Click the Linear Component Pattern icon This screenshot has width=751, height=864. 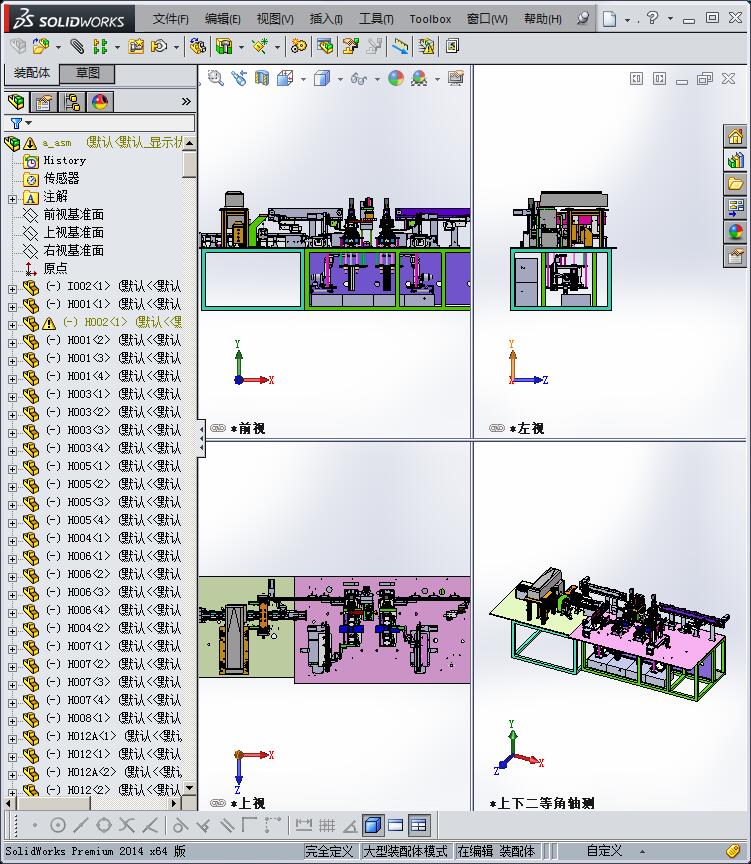tap(100, 46)
